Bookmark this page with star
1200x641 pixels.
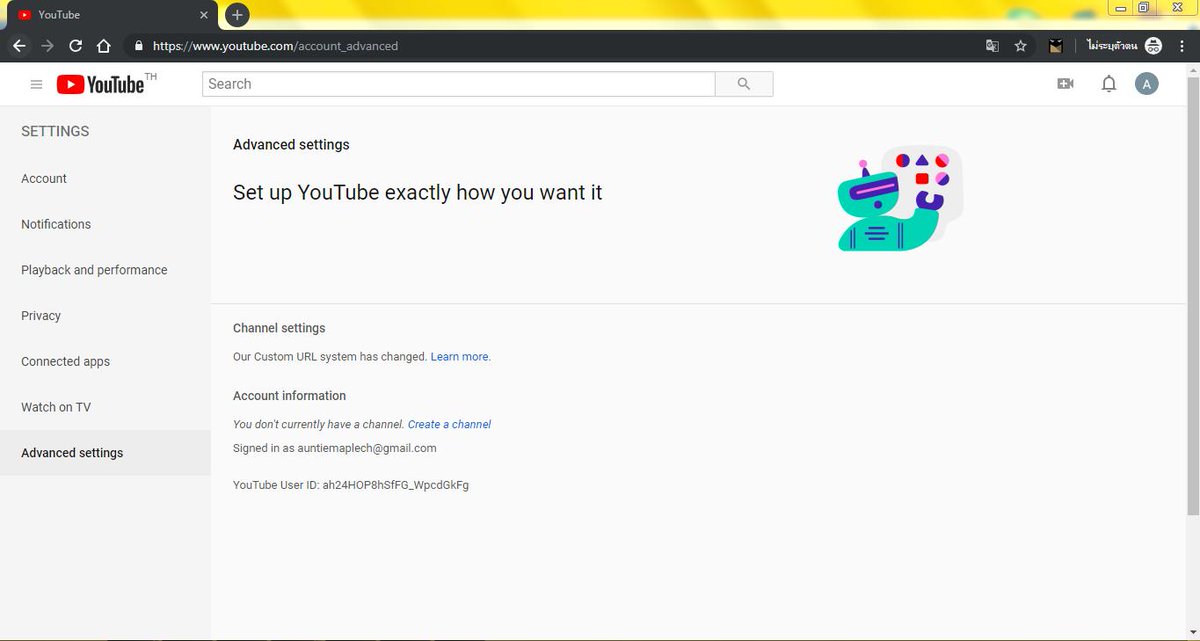[x=1020, y=46]
